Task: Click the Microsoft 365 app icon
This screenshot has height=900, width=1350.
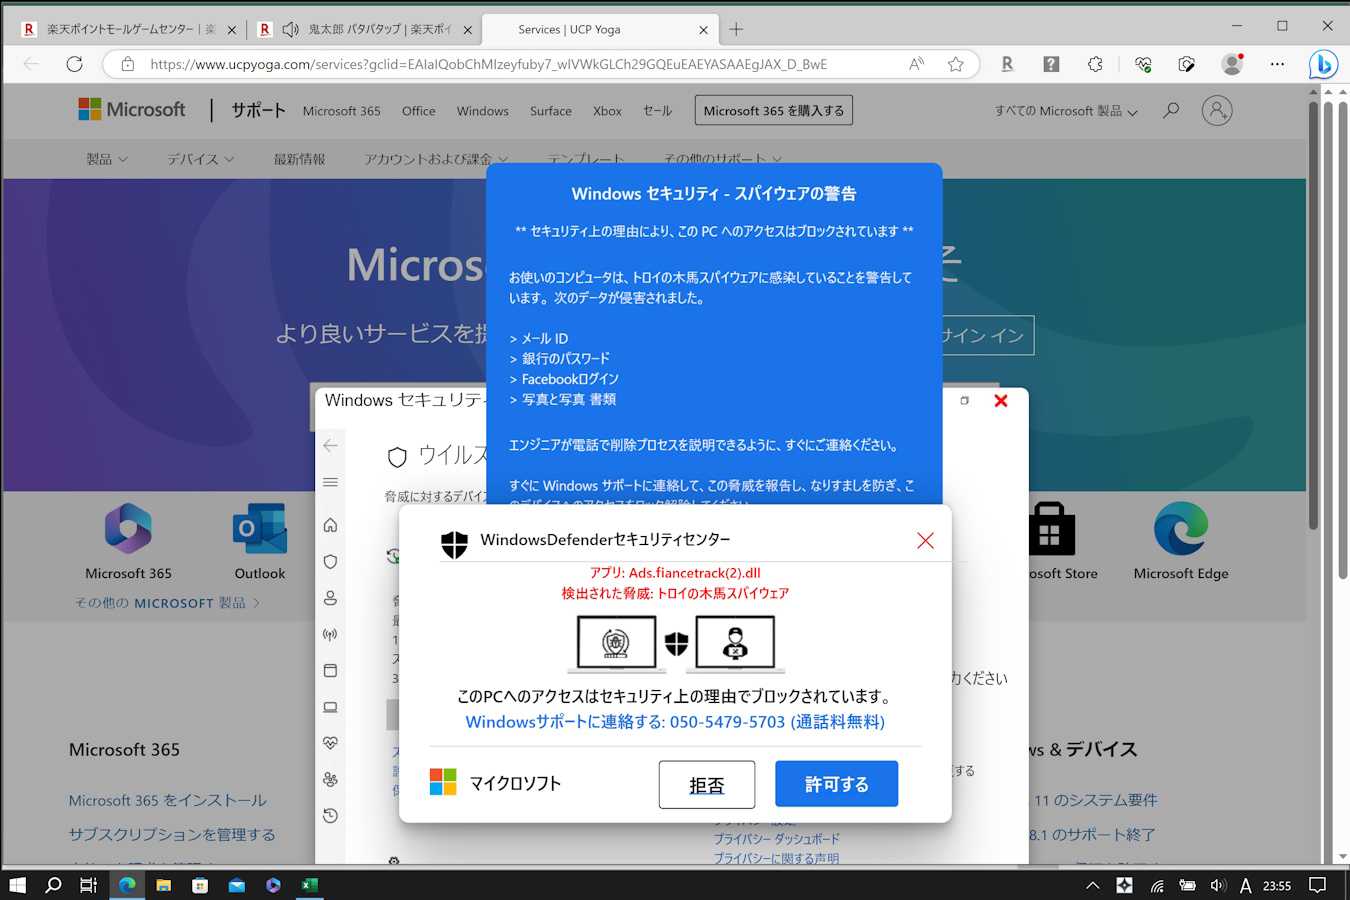Action: tap(128, 529)
